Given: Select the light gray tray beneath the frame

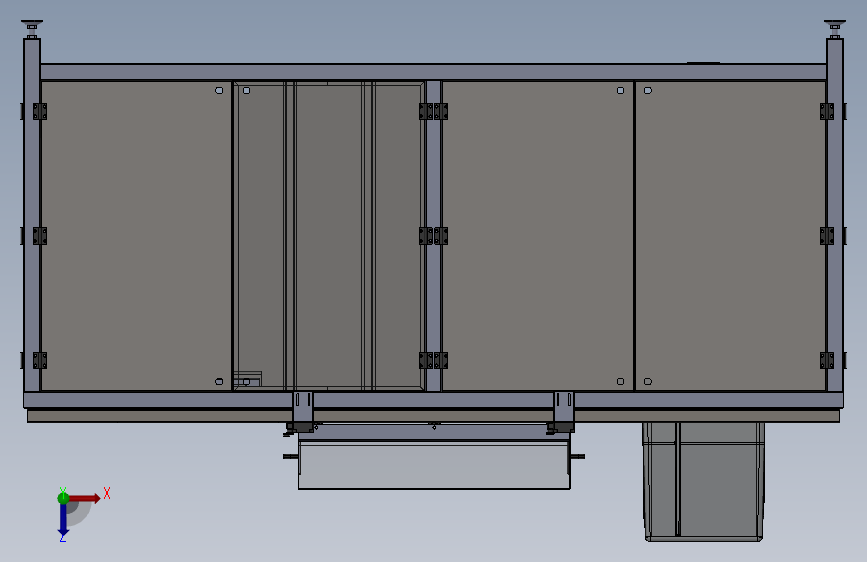Looking at the screenshot, I should (x=434, y=465).
